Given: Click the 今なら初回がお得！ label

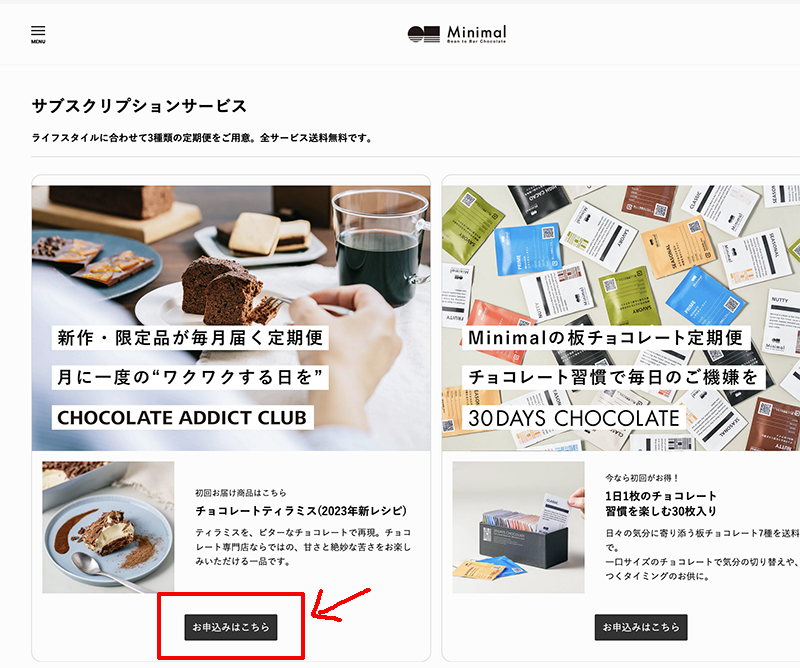Looking at the screenshot, I should click(642, 478).
